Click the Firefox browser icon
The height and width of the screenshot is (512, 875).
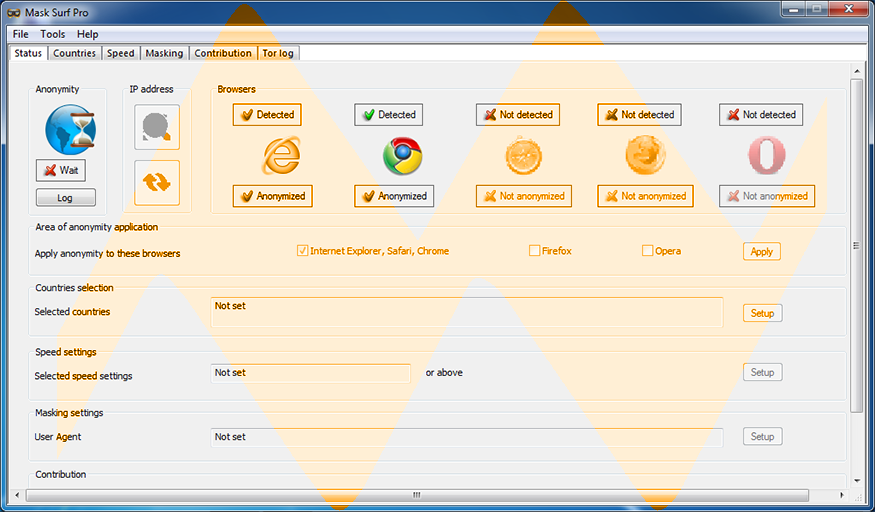(x=645, y=156)
